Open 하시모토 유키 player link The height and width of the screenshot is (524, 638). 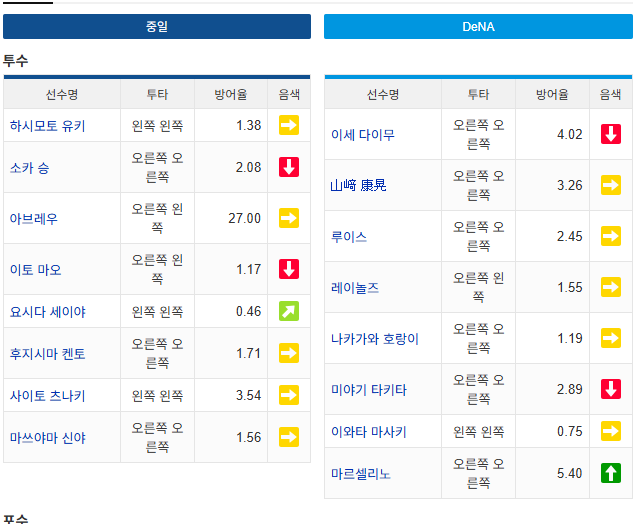[x=48, y=126]
